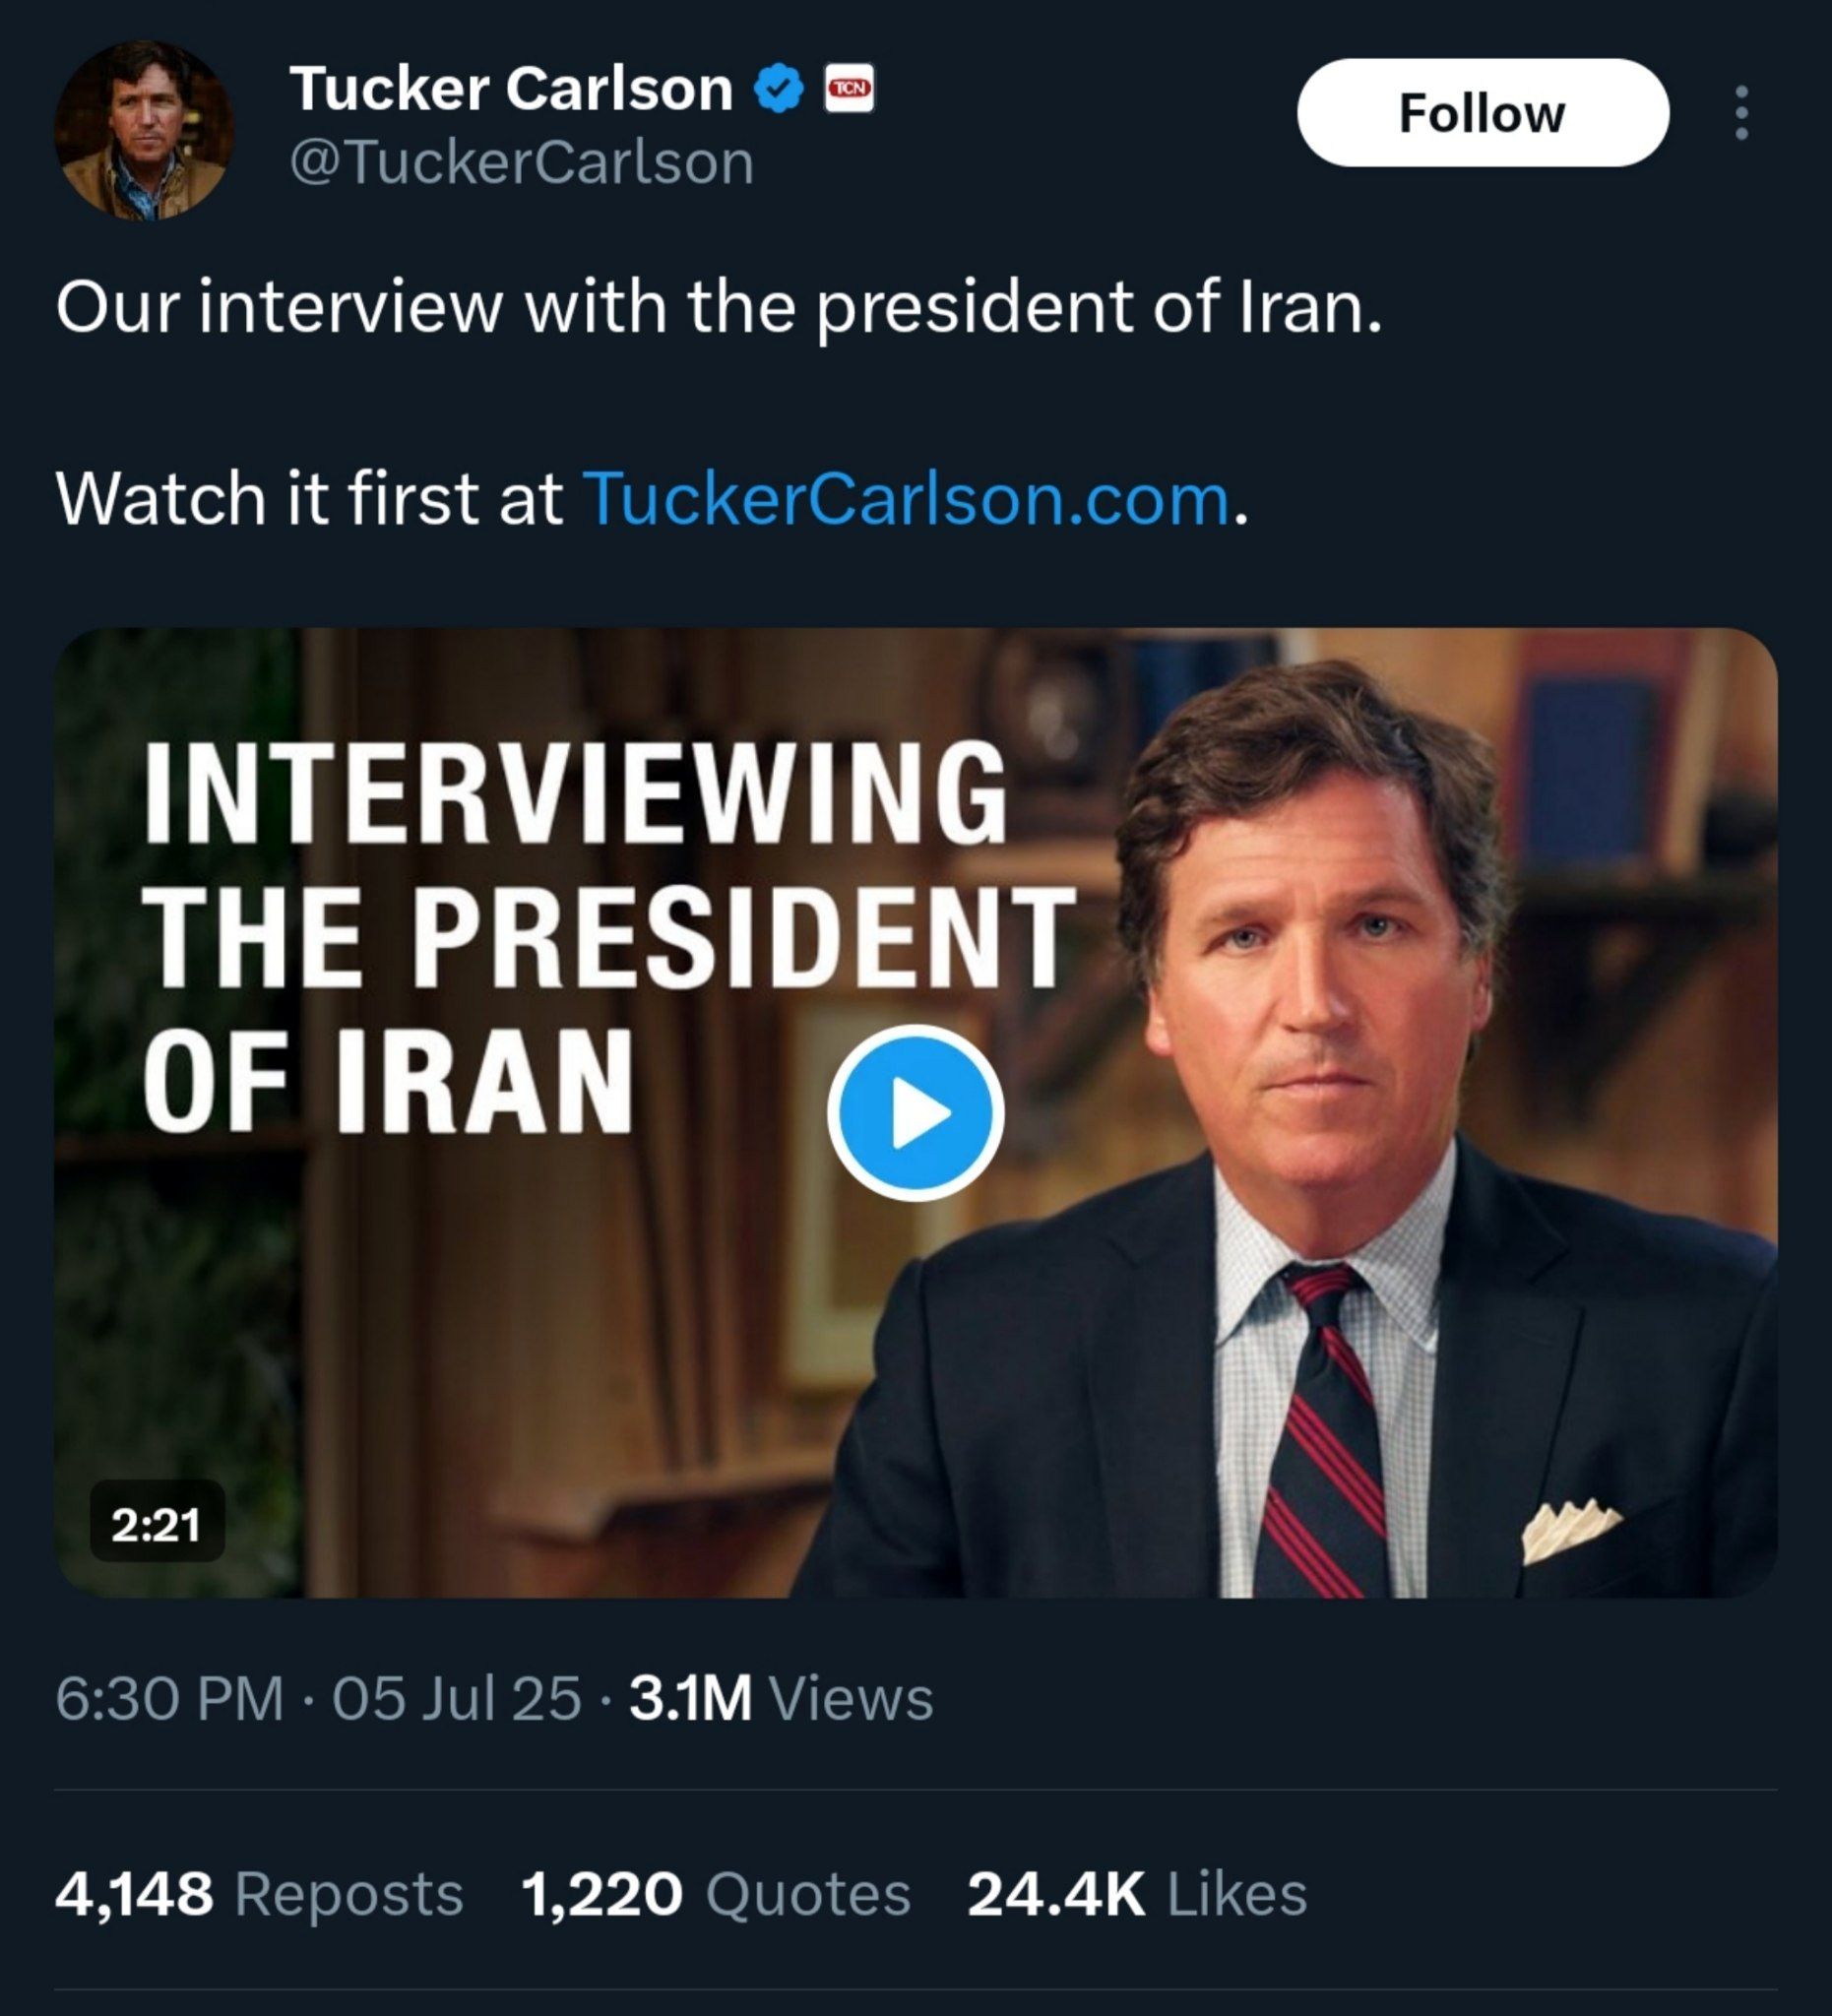Open the three-dot more options menu
1832x2016 pixels.
coord(1741,113)
